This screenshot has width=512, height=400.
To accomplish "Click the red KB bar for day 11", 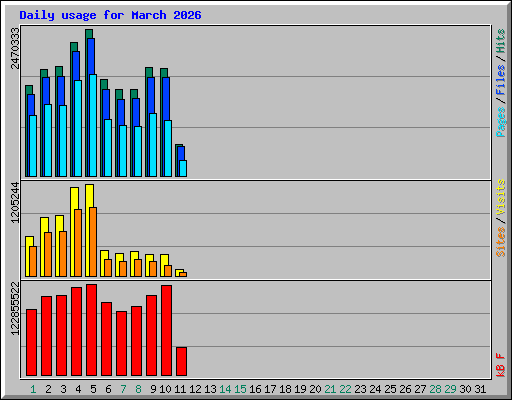I will (x=182, y=361).
